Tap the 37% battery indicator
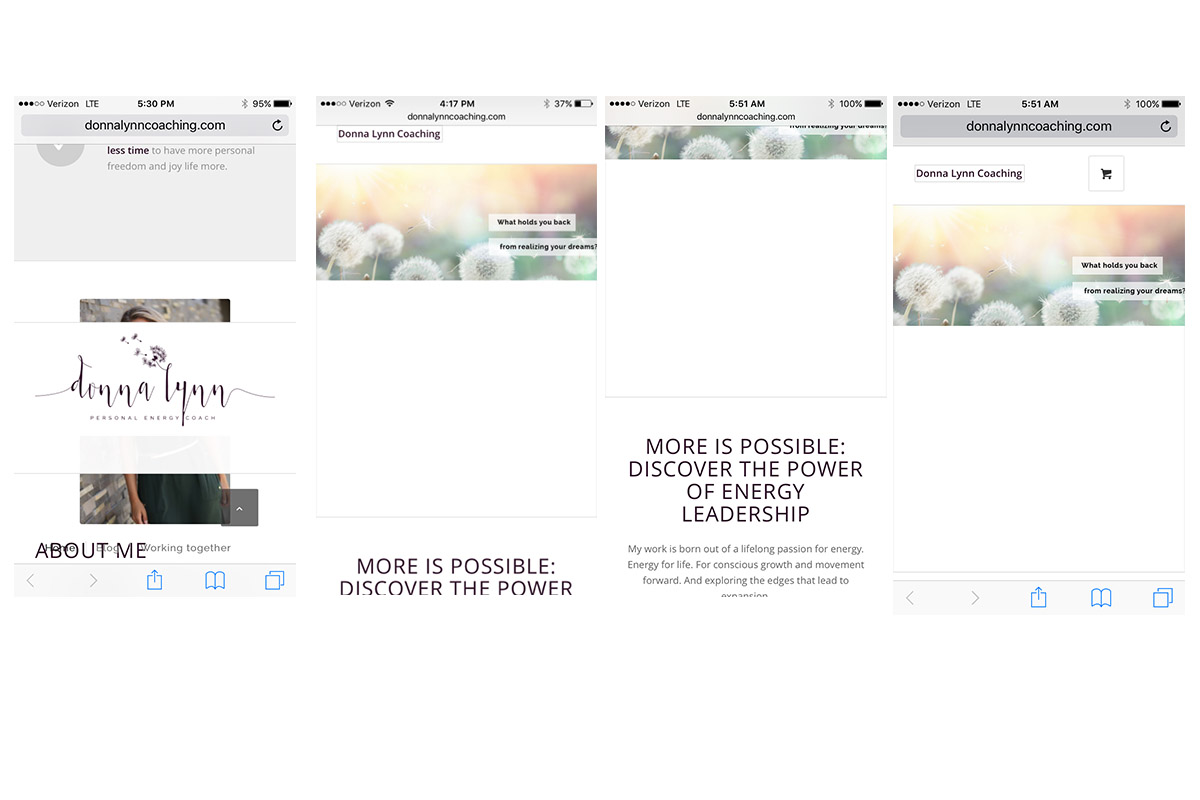Viewport: 1200px width, 800px height. coord(574,104)
